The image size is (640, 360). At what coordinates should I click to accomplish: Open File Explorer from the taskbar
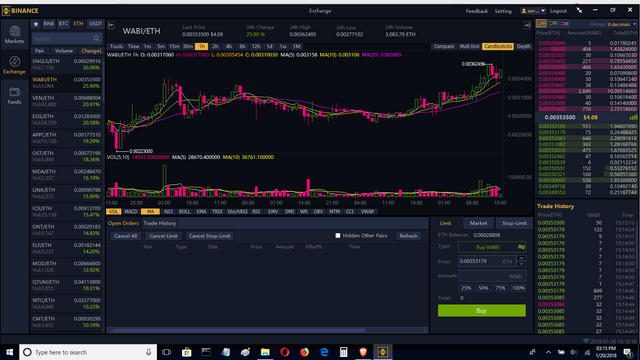265,352
